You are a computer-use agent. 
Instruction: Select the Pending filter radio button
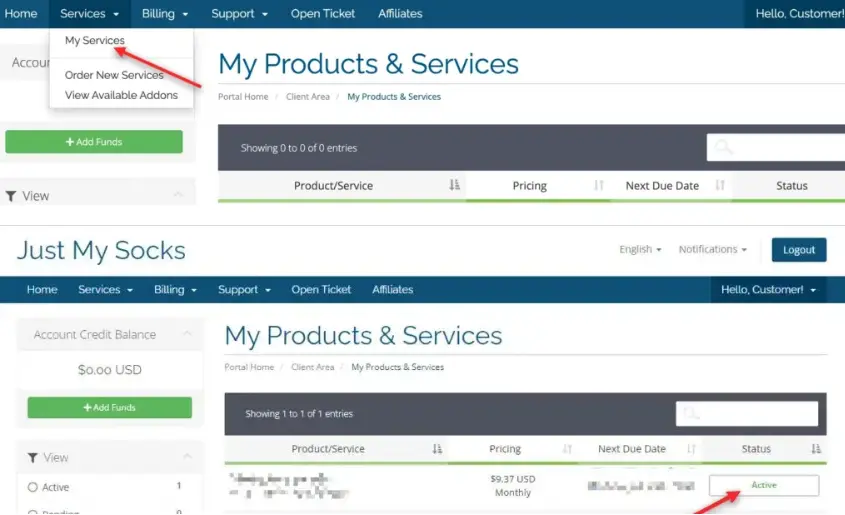coord(33,511)
